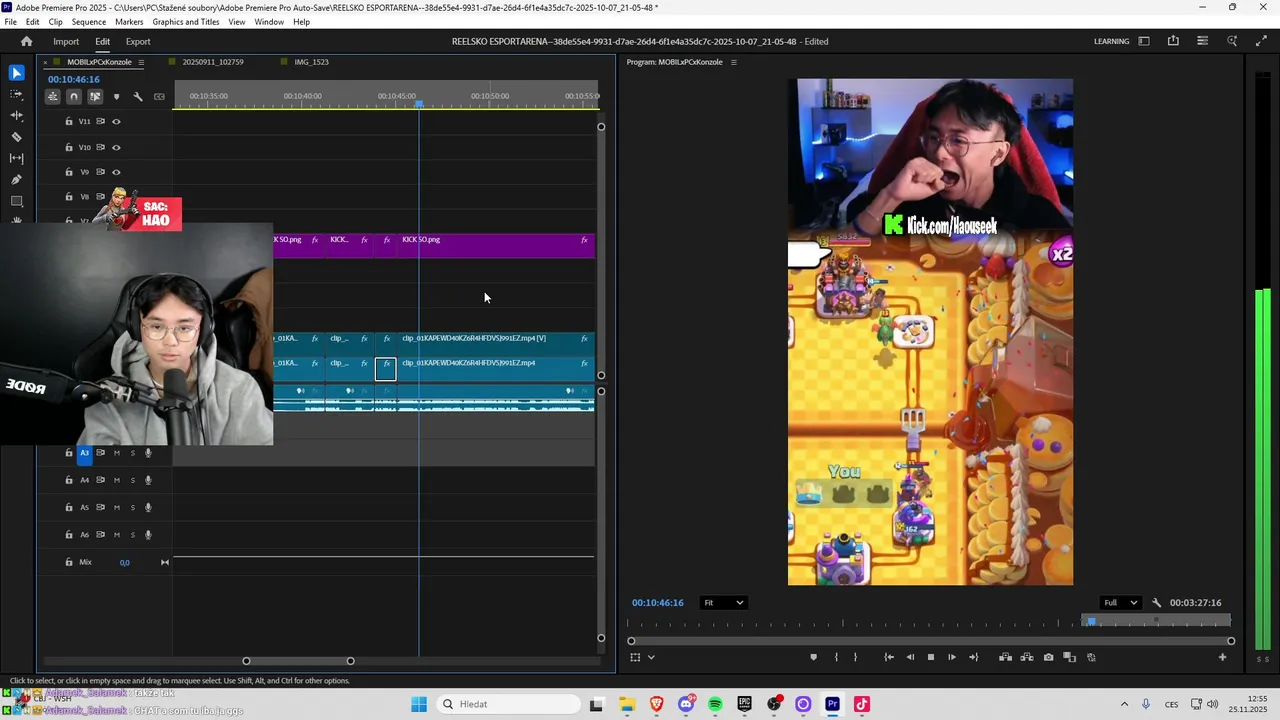Viewport: 1280px width, 720px height.
Task: Export frame with the camera icon
Action: point(1048,657)
